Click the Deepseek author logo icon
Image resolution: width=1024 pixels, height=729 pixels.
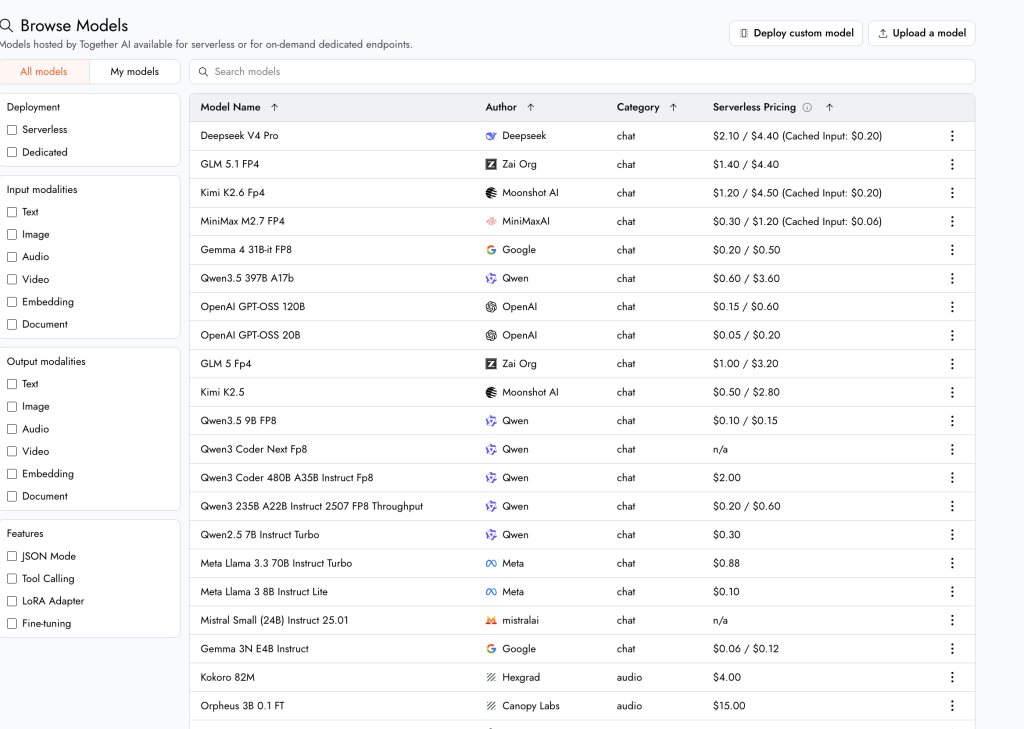point(491,136)
